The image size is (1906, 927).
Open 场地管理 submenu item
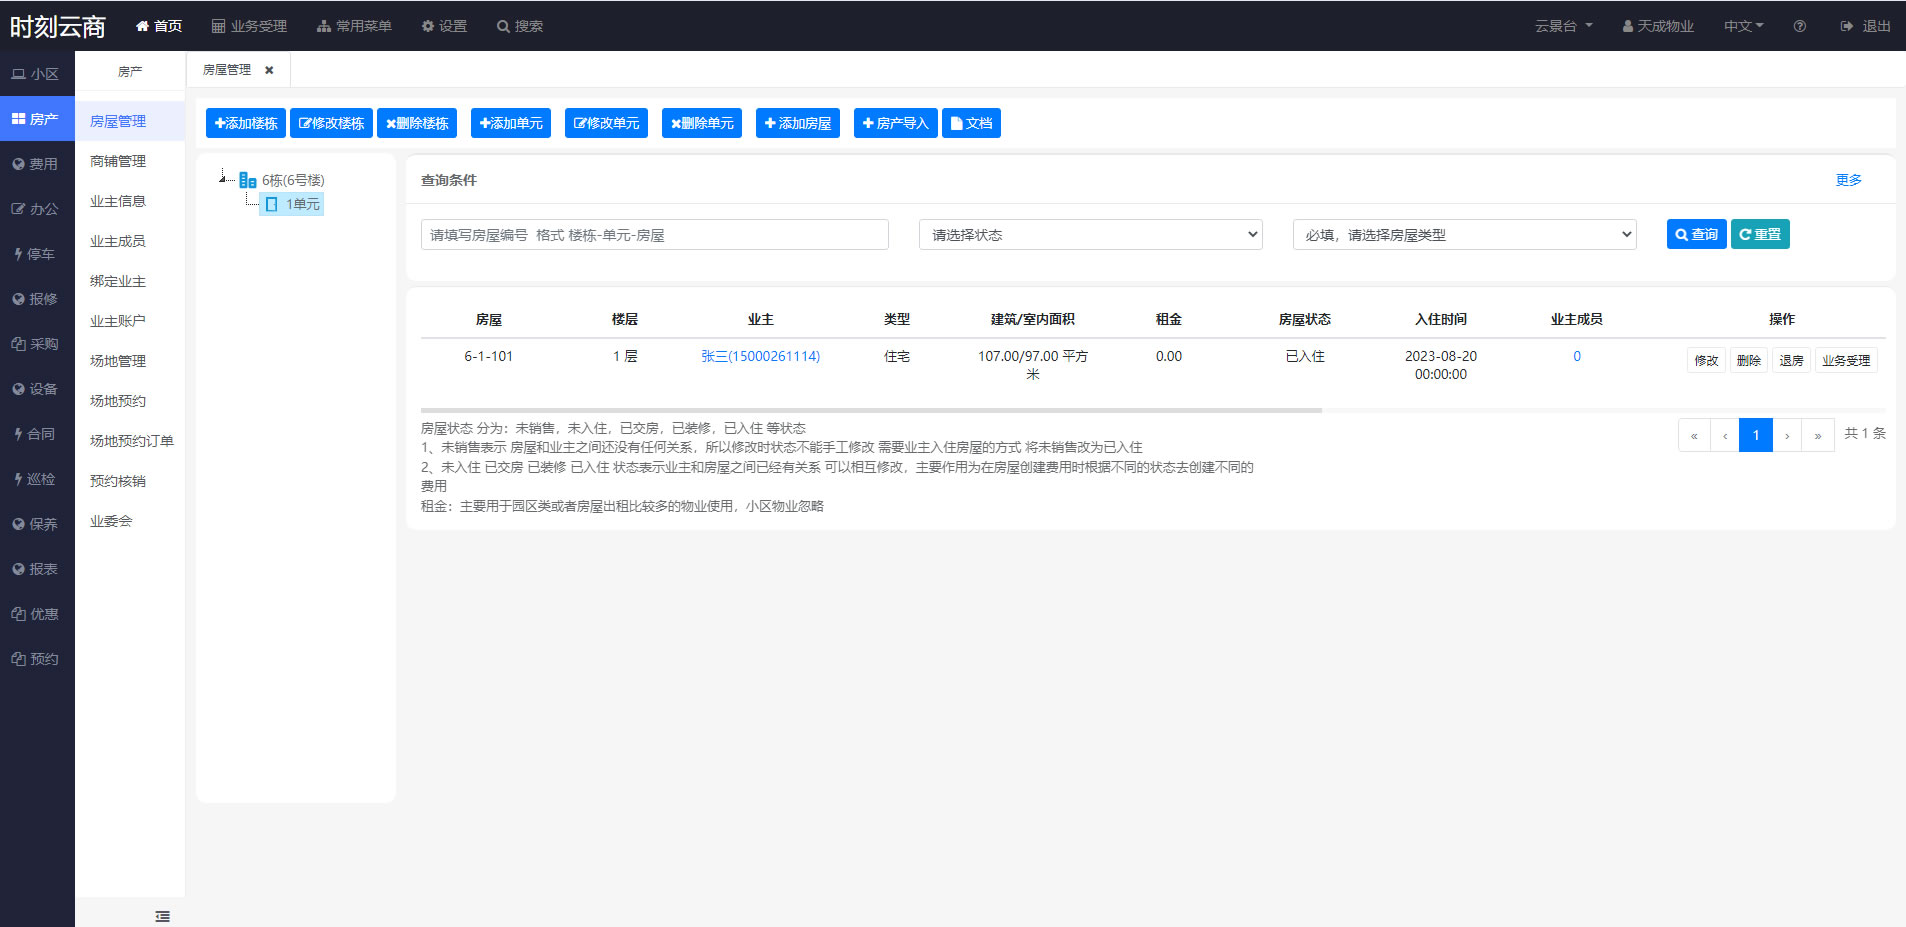point(130,361)
